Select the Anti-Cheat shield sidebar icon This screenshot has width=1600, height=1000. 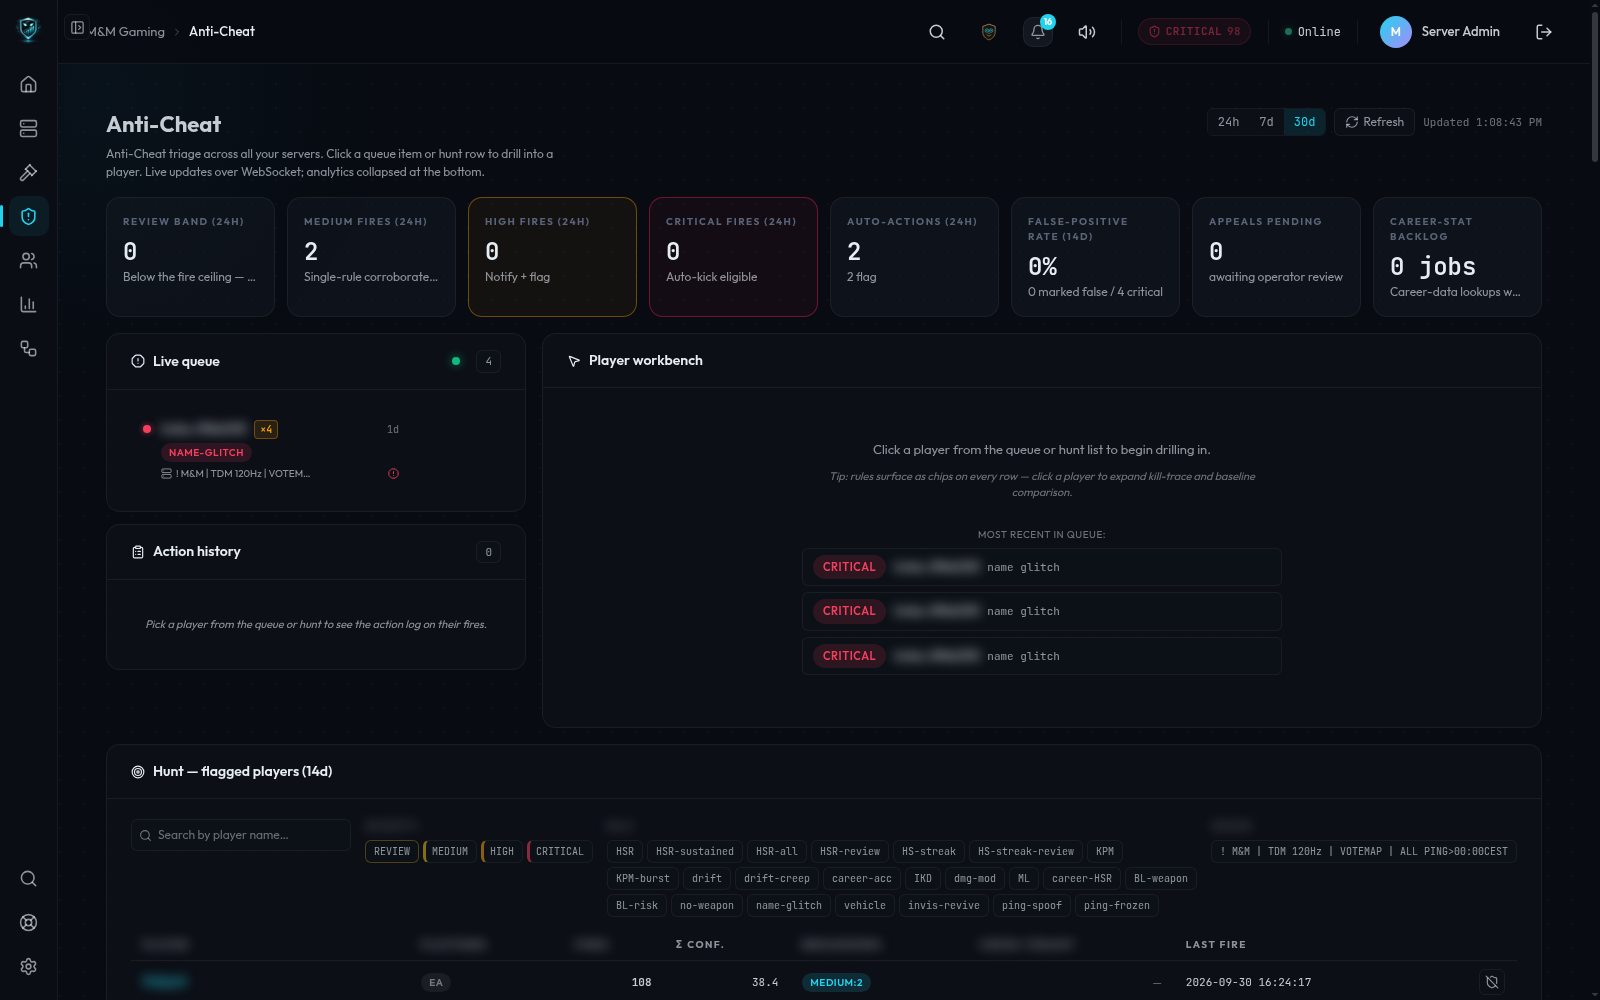pyautogui.click(x=28, y=216)
